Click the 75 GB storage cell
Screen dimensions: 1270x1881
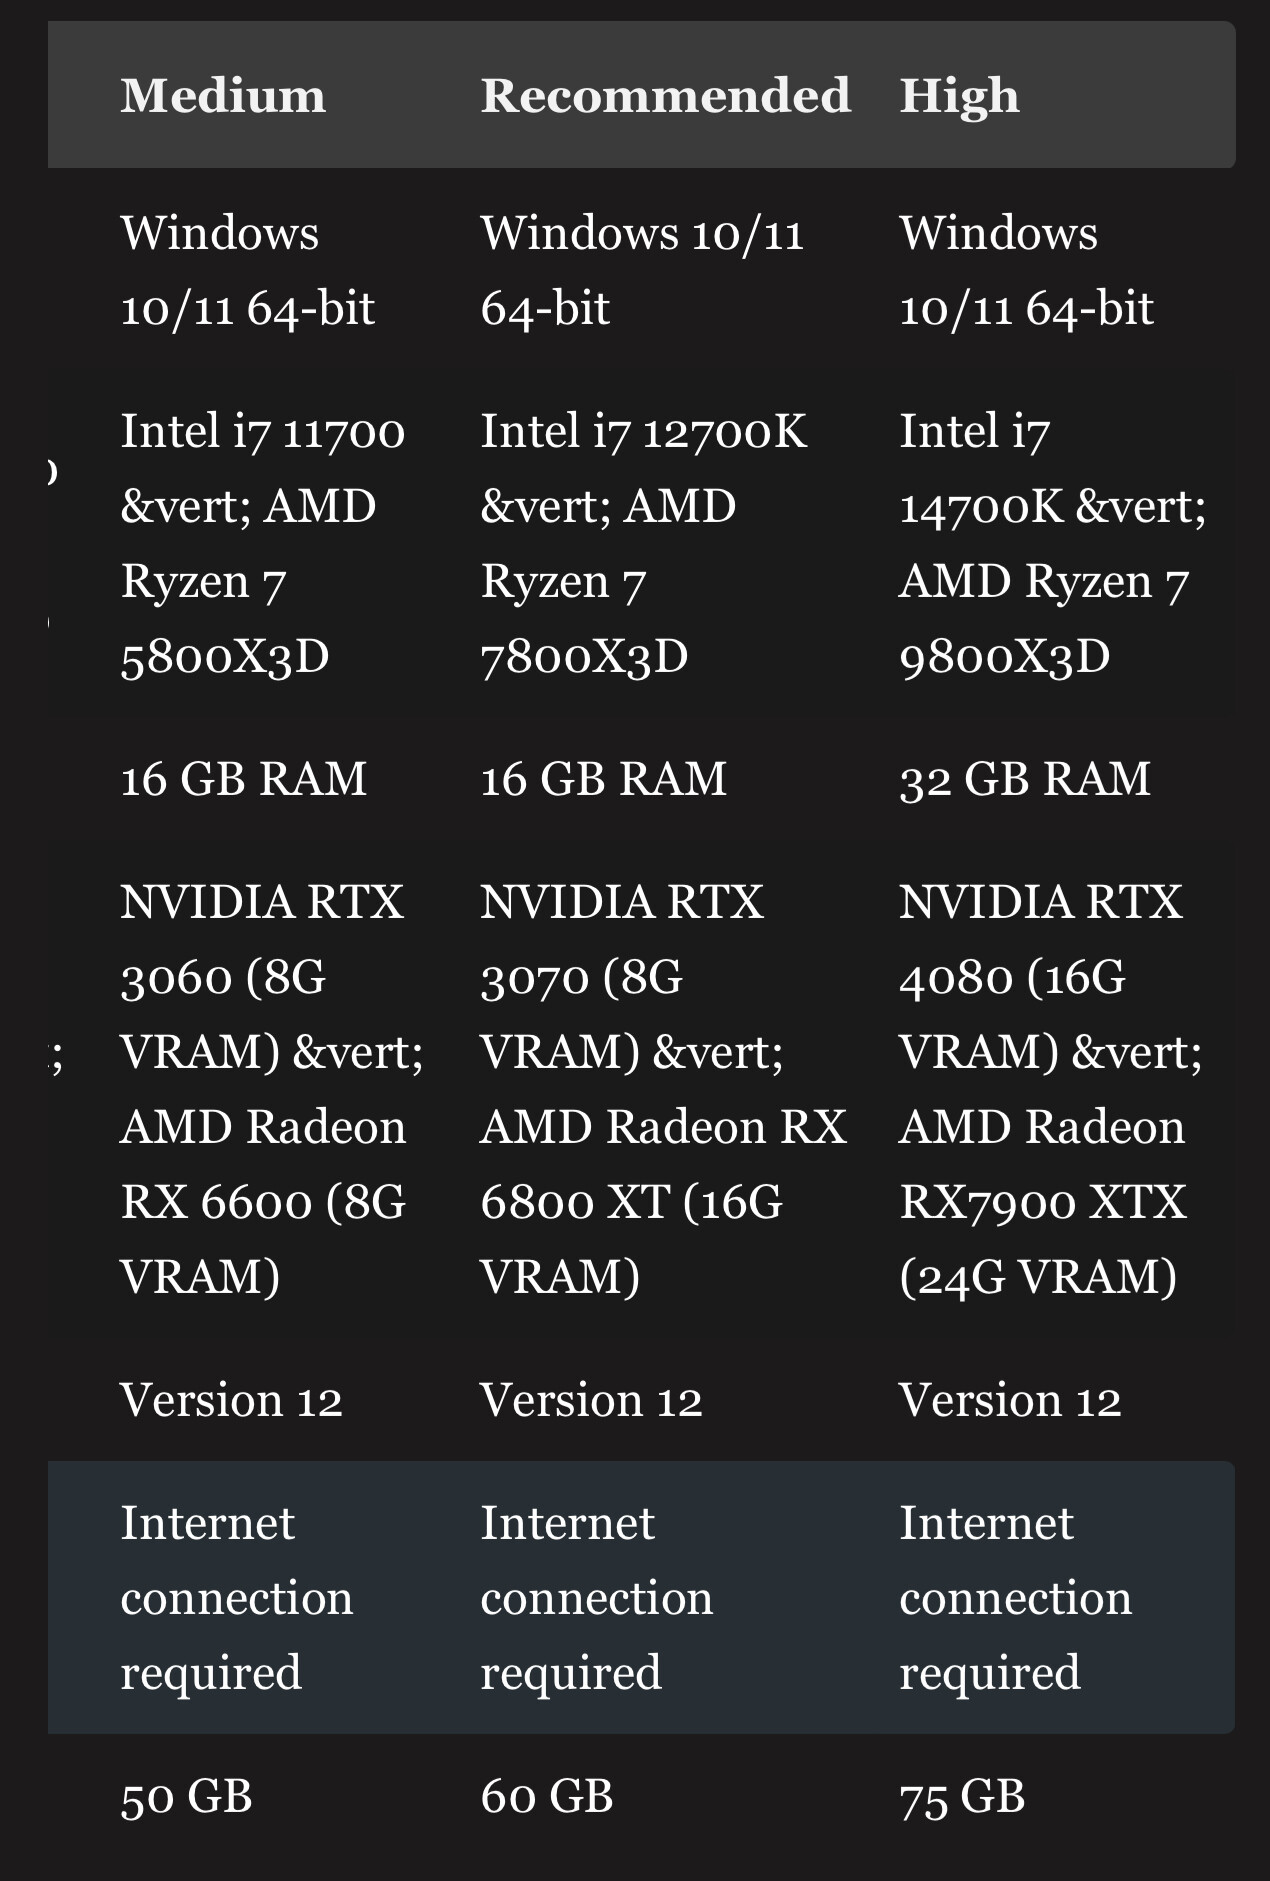(962, 1796)
